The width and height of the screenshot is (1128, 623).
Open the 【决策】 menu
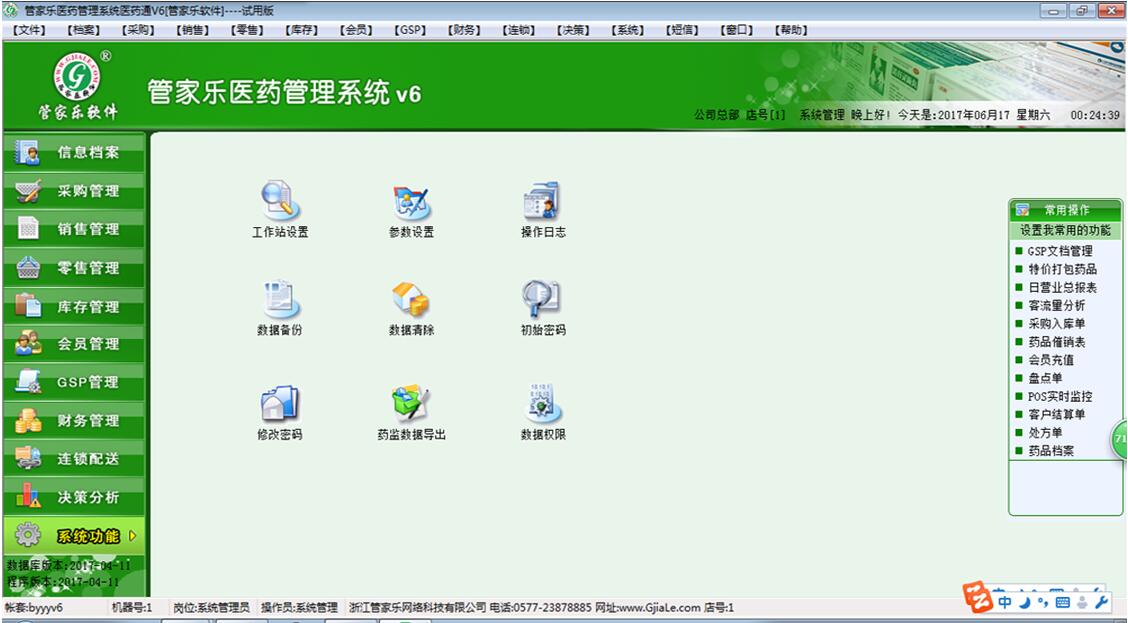[573, 30]
